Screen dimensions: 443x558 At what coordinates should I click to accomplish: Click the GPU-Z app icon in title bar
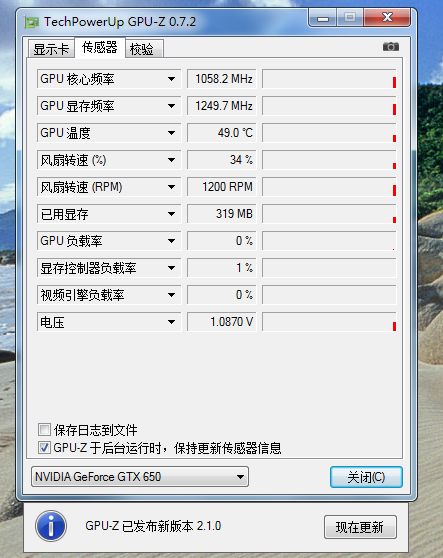[x=32, y=22]
